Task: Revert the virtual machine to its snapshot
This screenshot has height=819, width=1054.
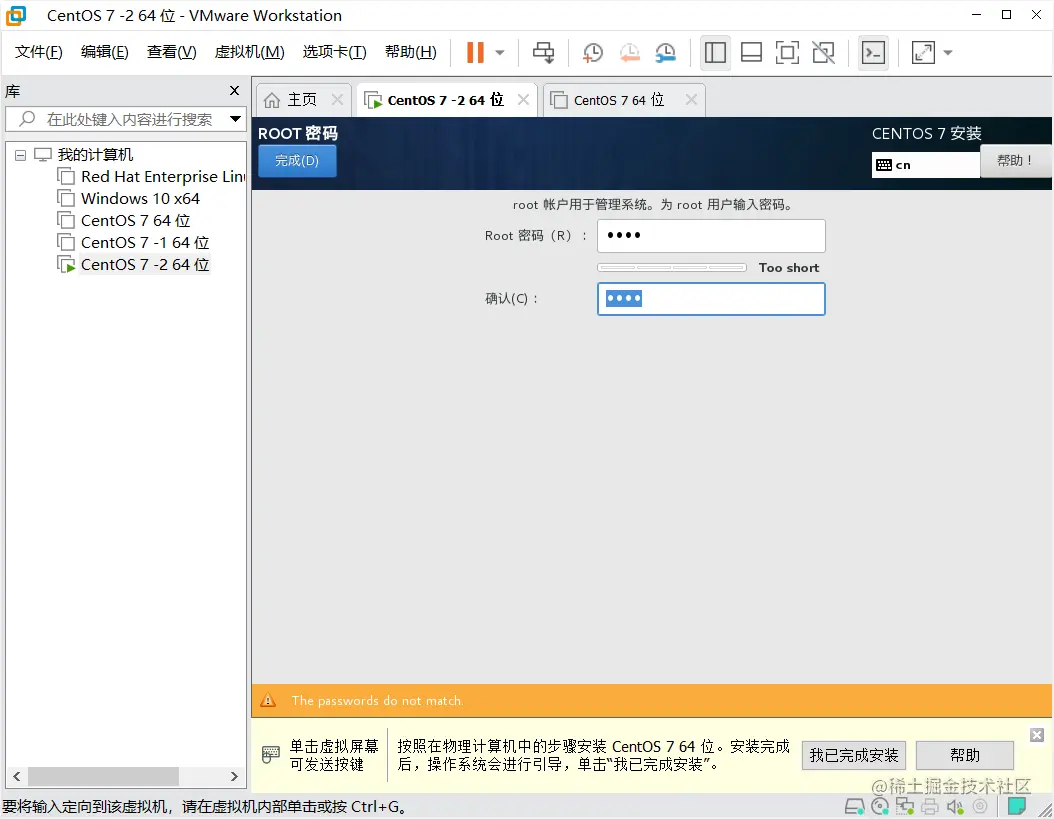Action: tap(629, 52)
